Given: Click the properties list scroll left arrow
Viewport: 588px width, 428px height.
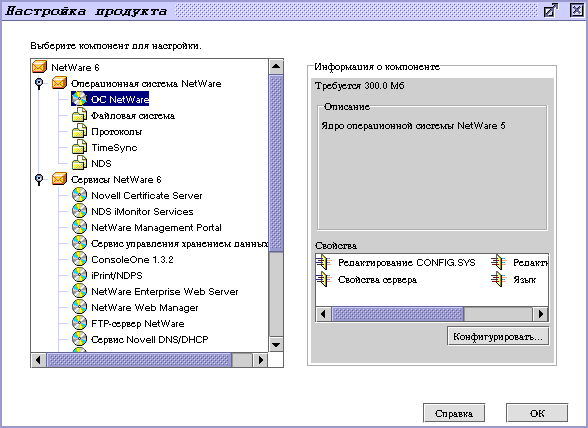Looking at the screenshot, I should click(324, 314).
